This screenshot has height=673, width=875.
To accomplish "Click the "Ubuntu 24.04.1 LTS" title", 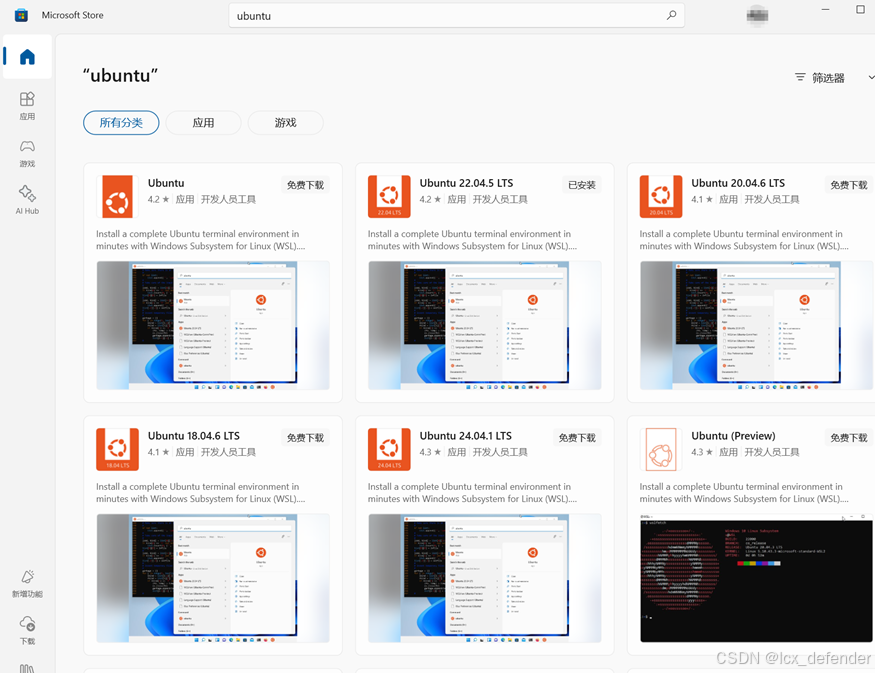I will [x=465, y=436].
